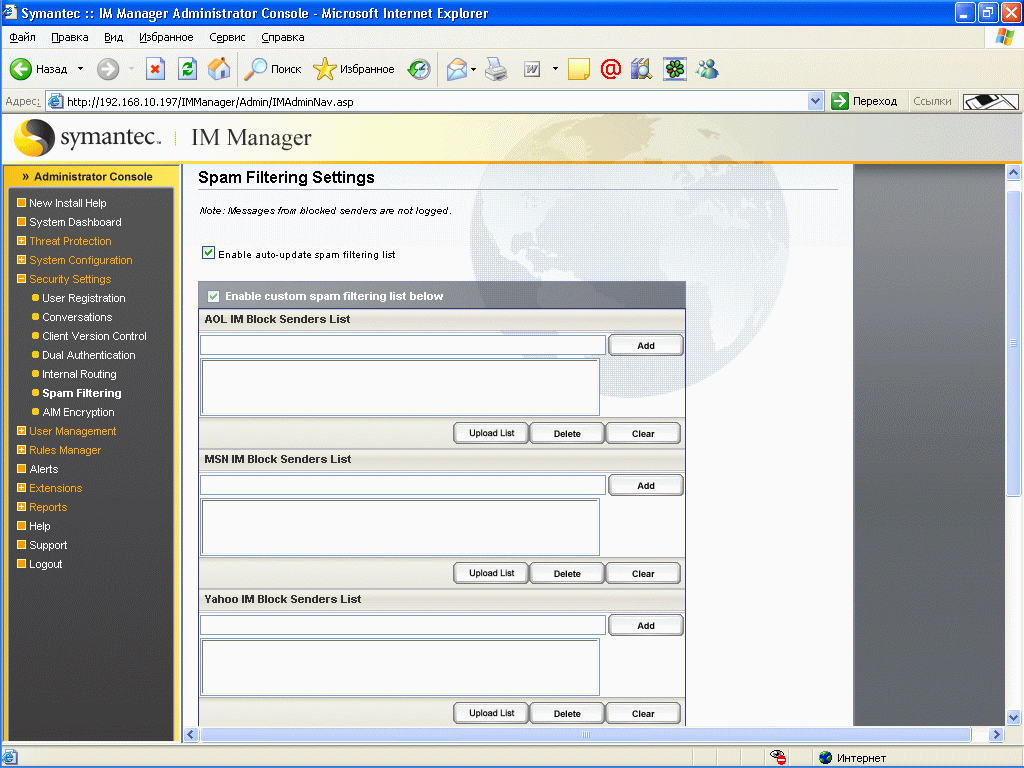Screen dimensions: 1024x768
Task: Open the Файл menu
Action: coord(22,37)
